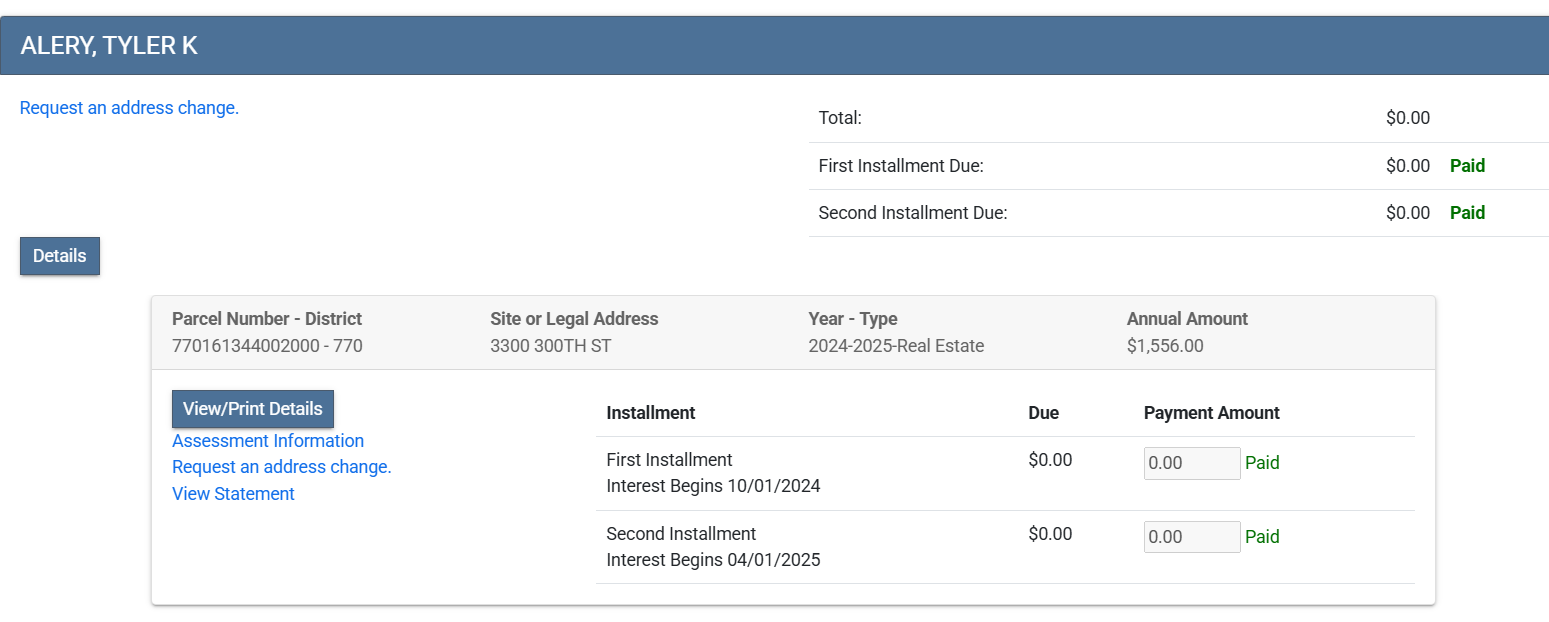Click the site address 3300 300TH ST
Screen dimensions: 1549x622
pos(550,346)
